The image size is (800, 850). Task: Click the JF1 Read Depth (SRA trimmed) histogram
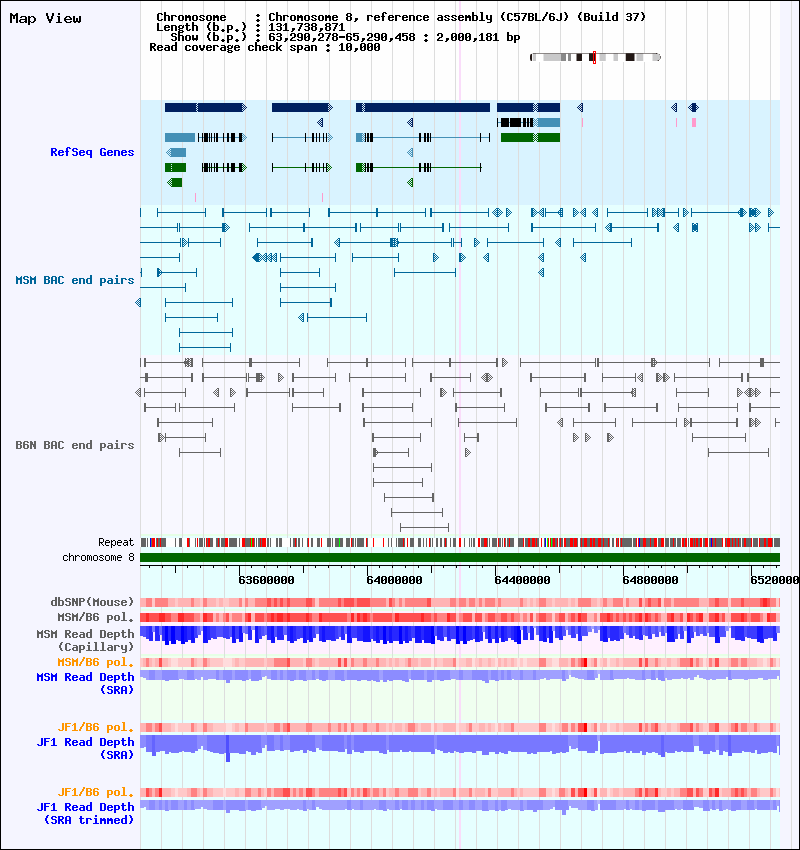click(460, 806)
